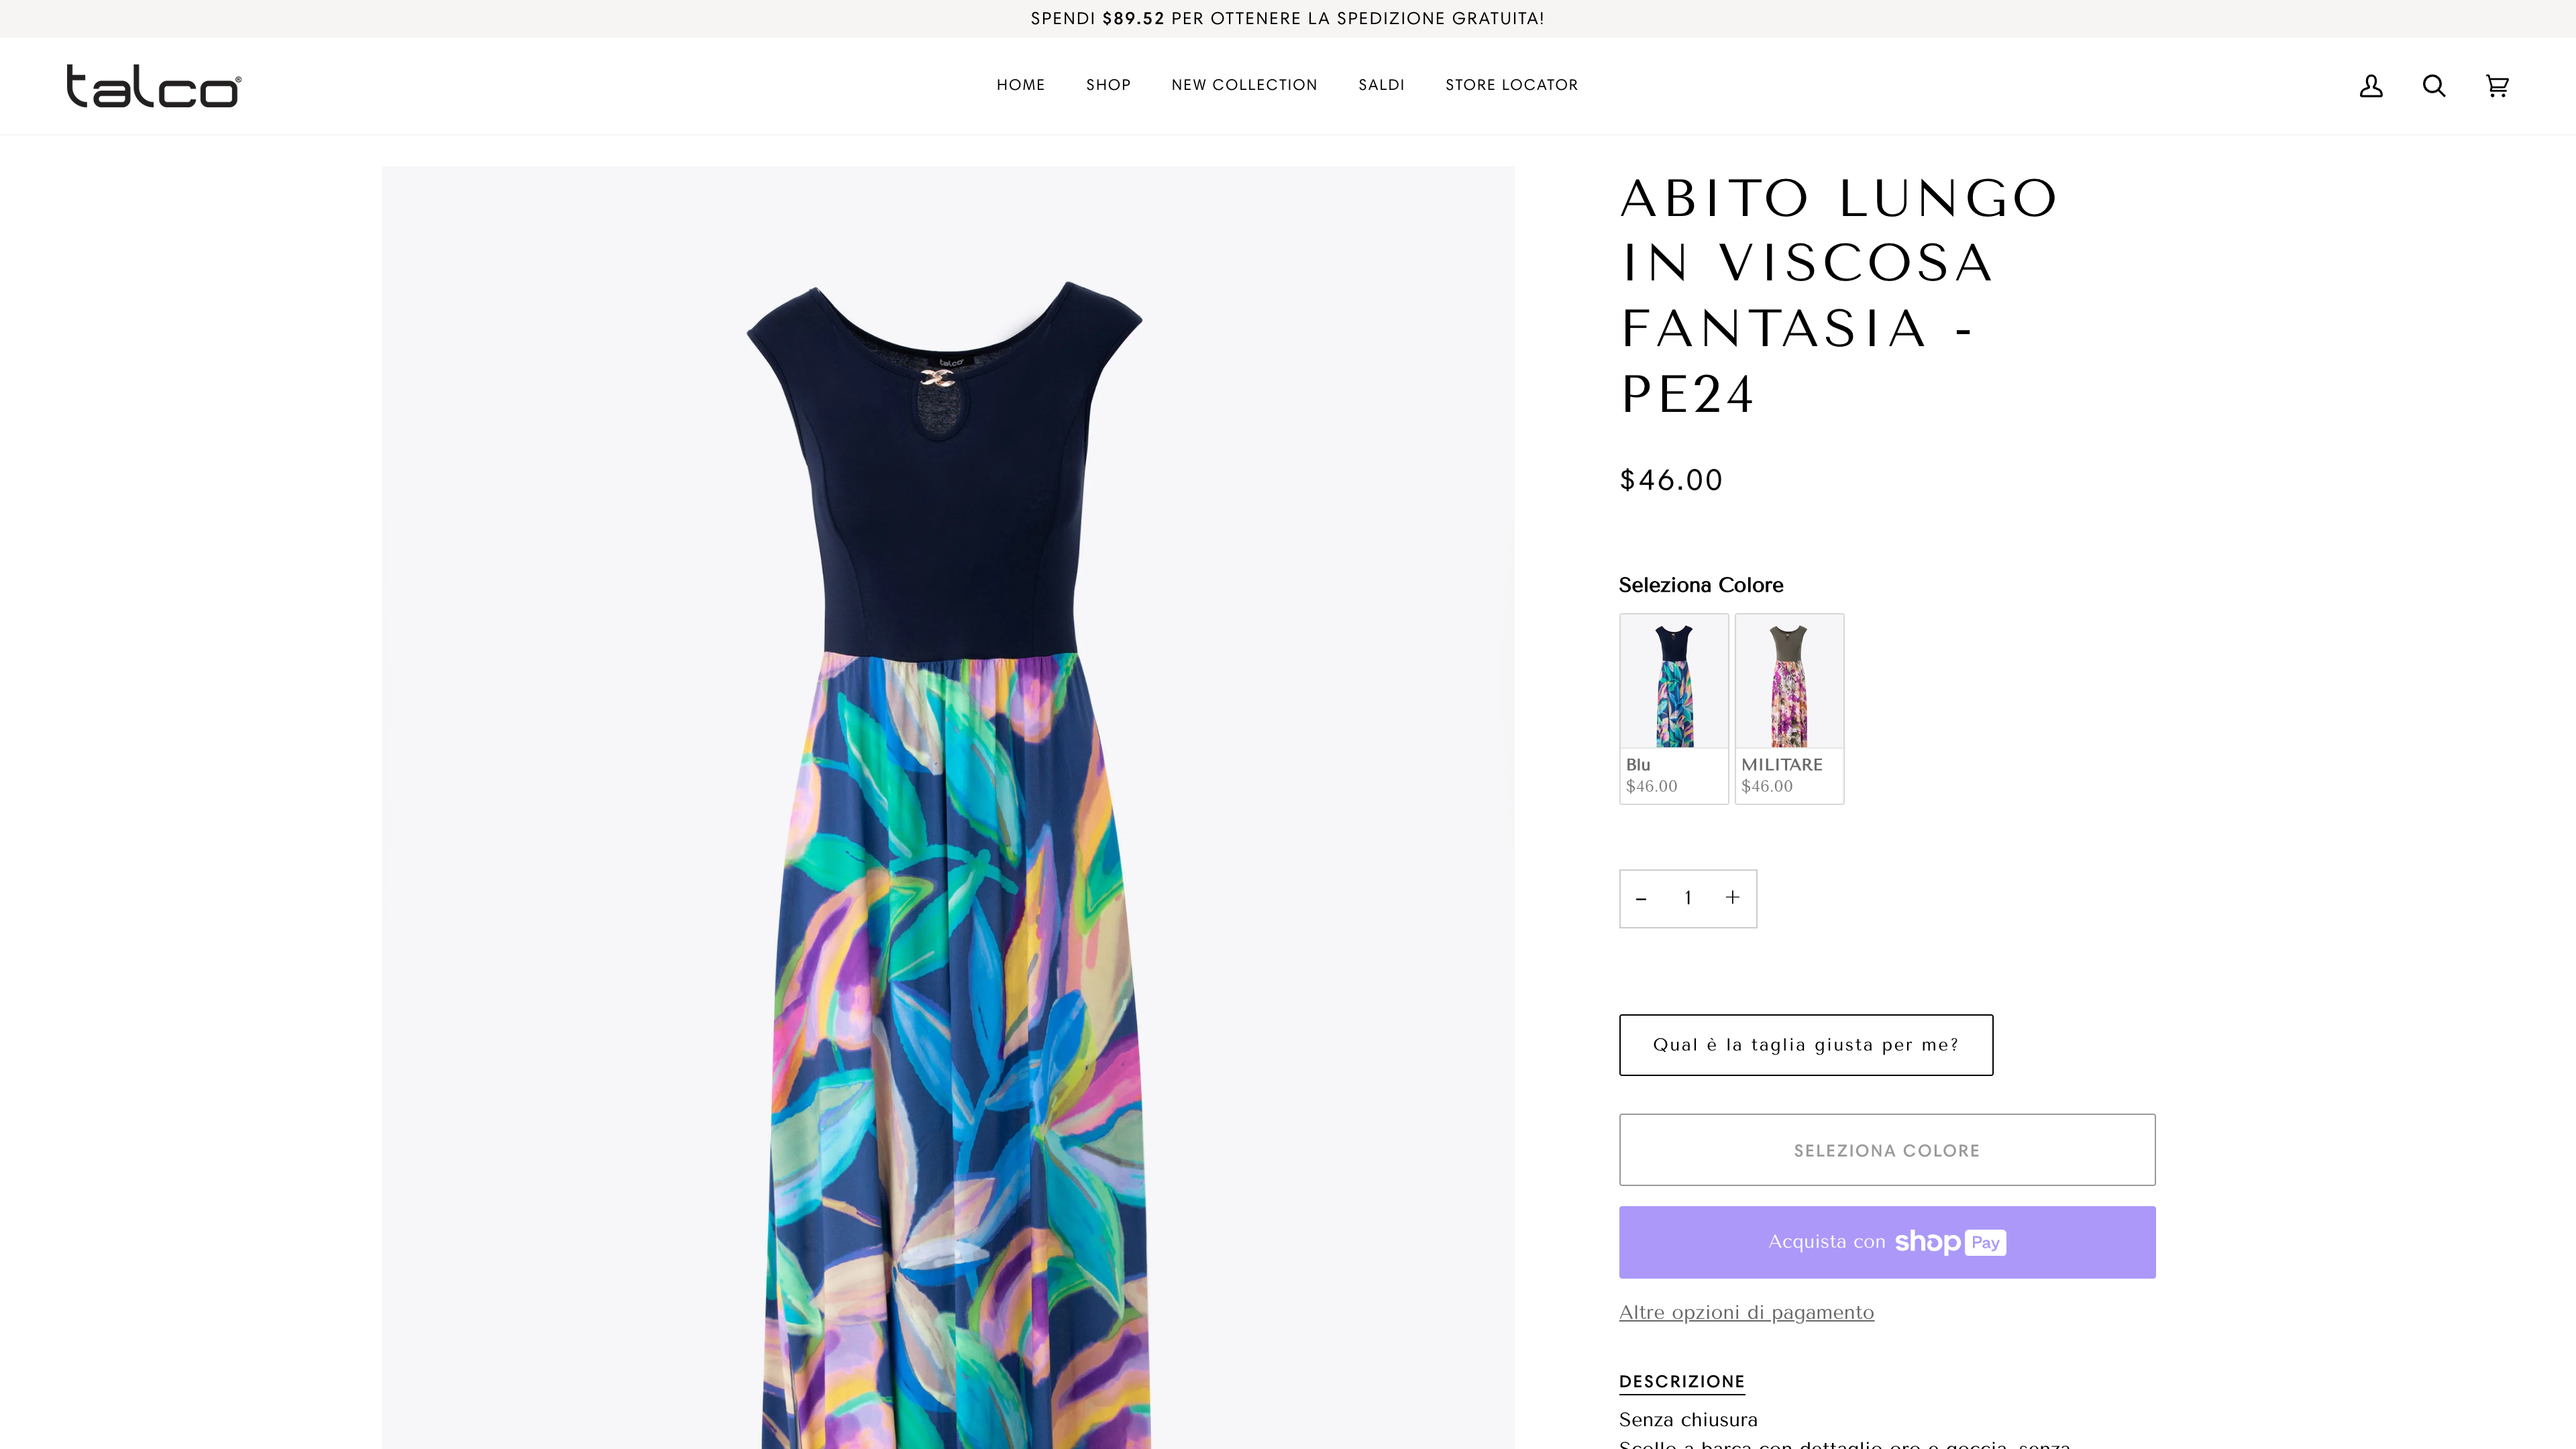Click Qual è la taglia giusta per me?
This screenshot has width=2576, height=1449.
(x=1805, y=1044)
